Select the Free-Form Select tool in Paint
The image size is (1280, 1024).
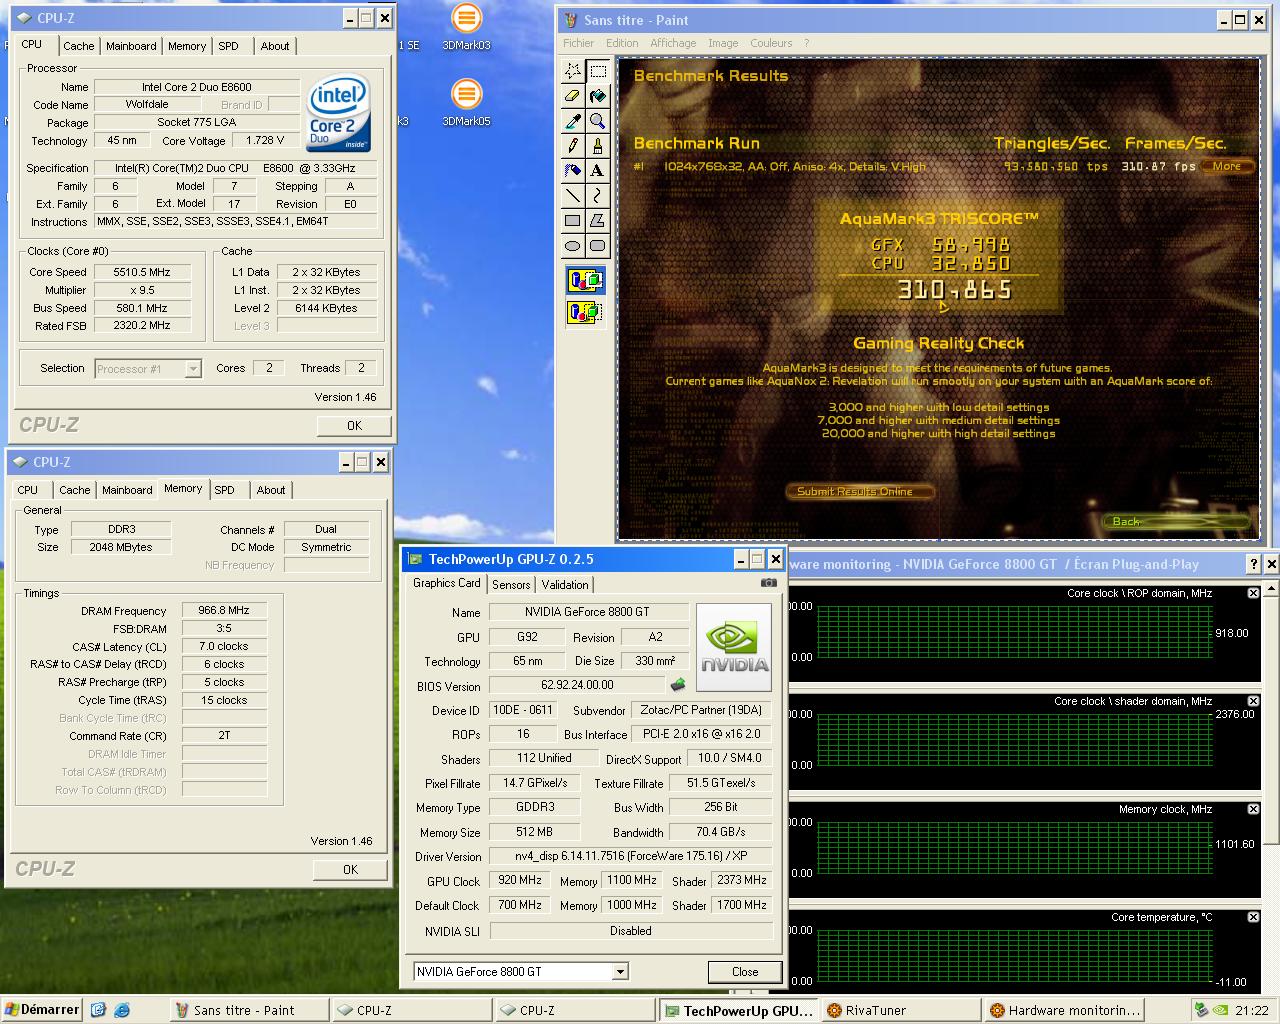click(x=572, y=71)
